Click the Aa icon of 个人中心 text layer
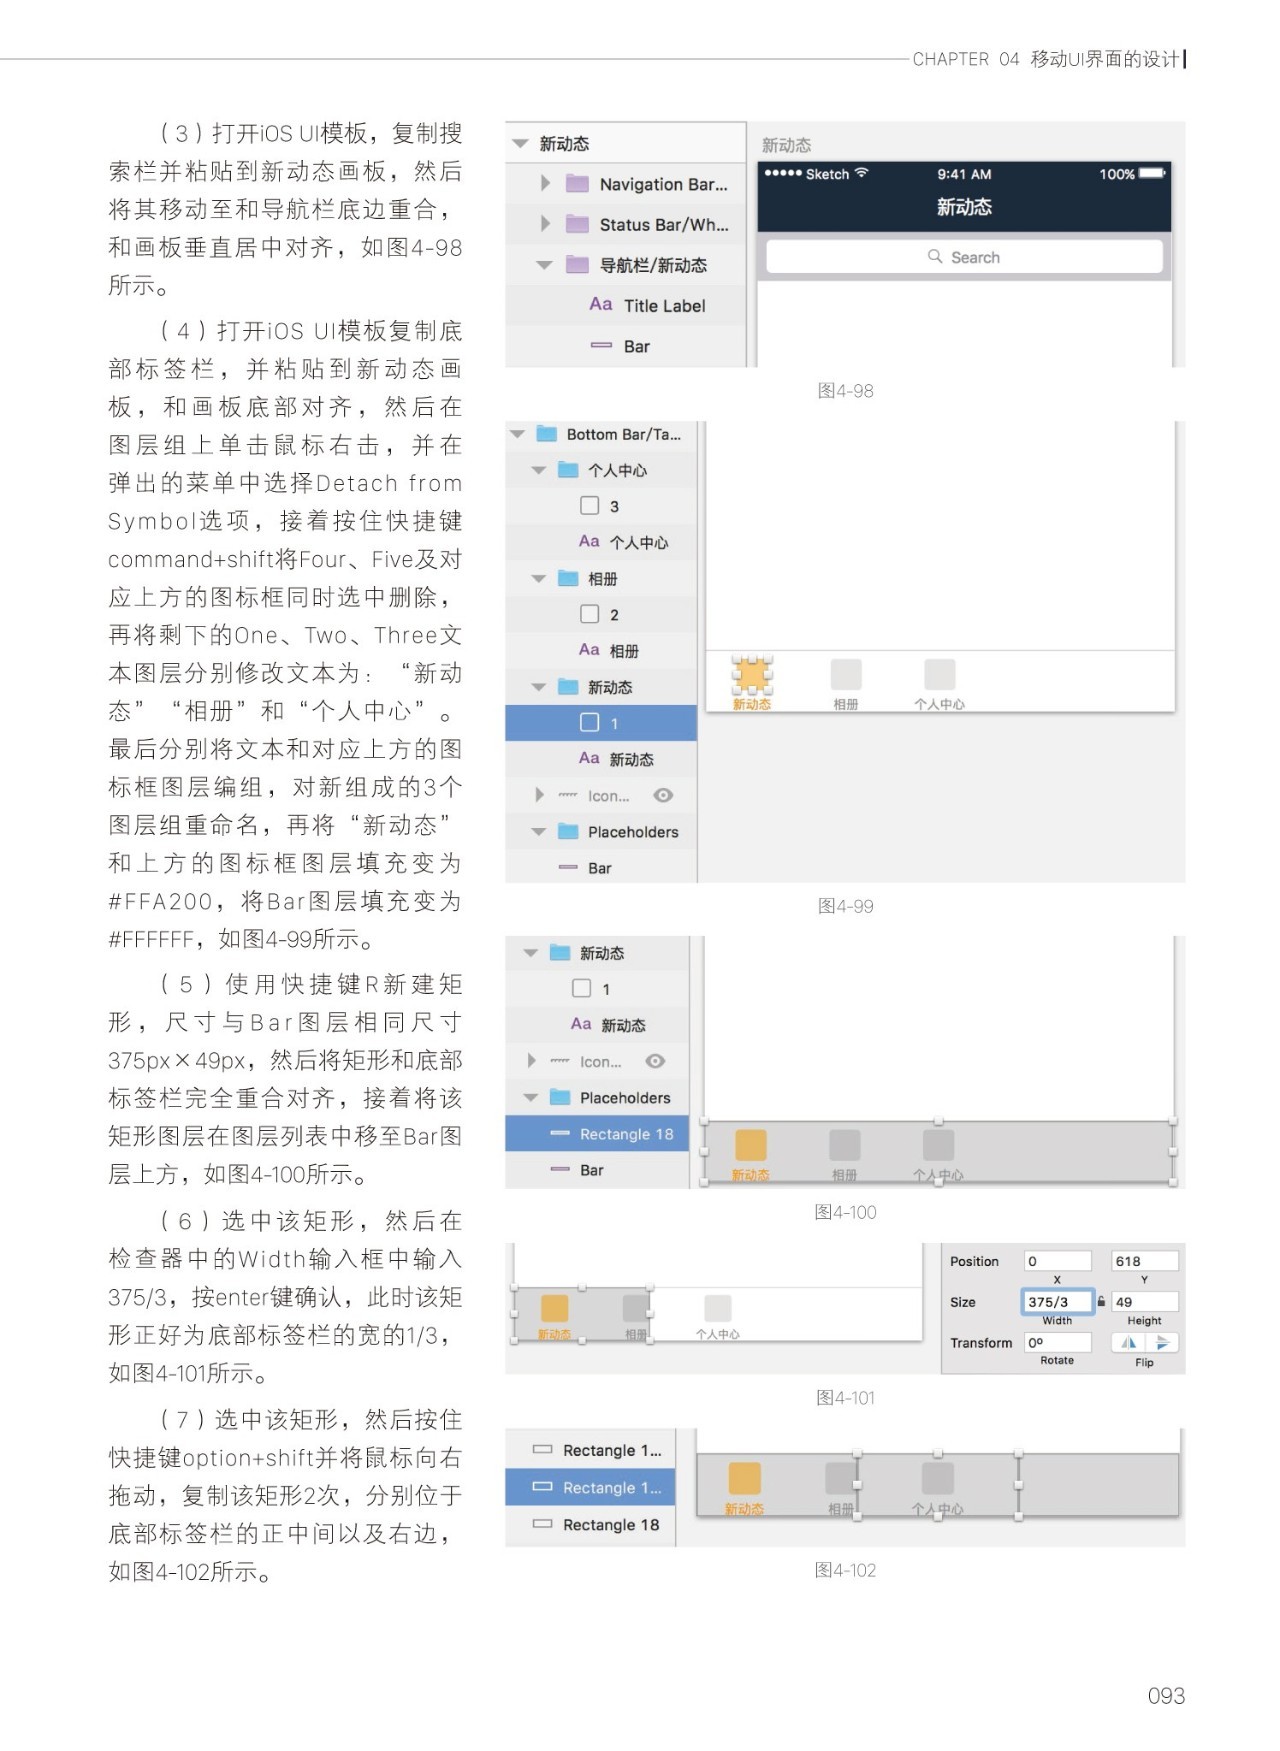 coord(589,541)
